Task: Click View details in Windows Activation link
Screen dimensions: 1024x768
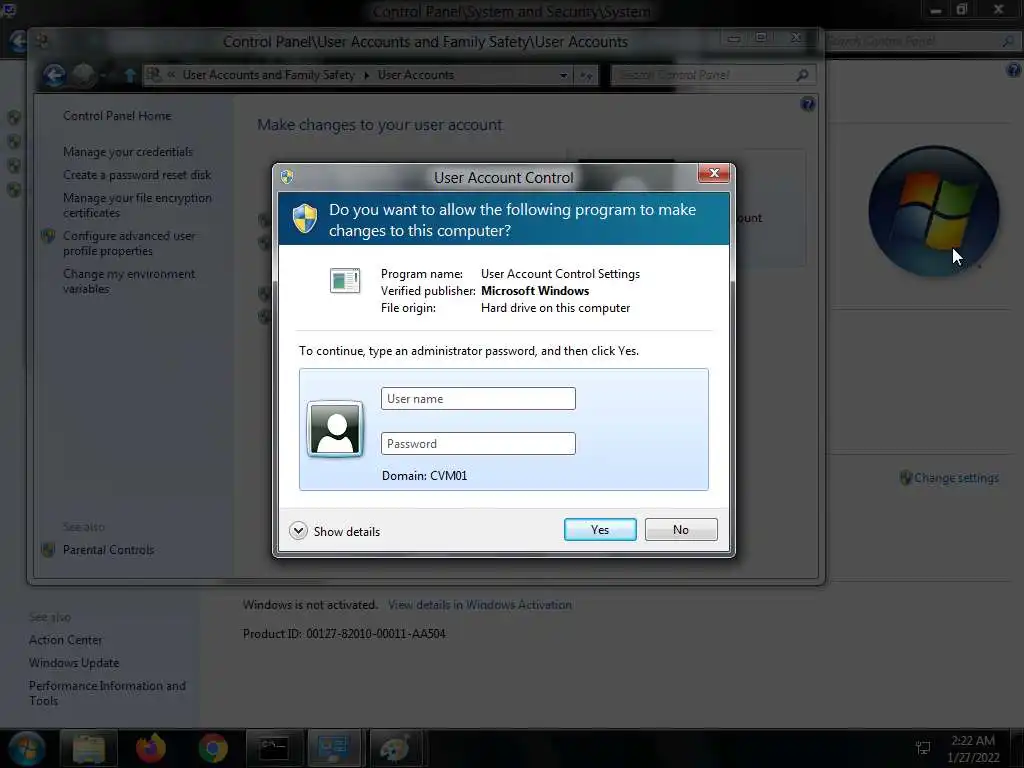Action: (x=479, y=605)
